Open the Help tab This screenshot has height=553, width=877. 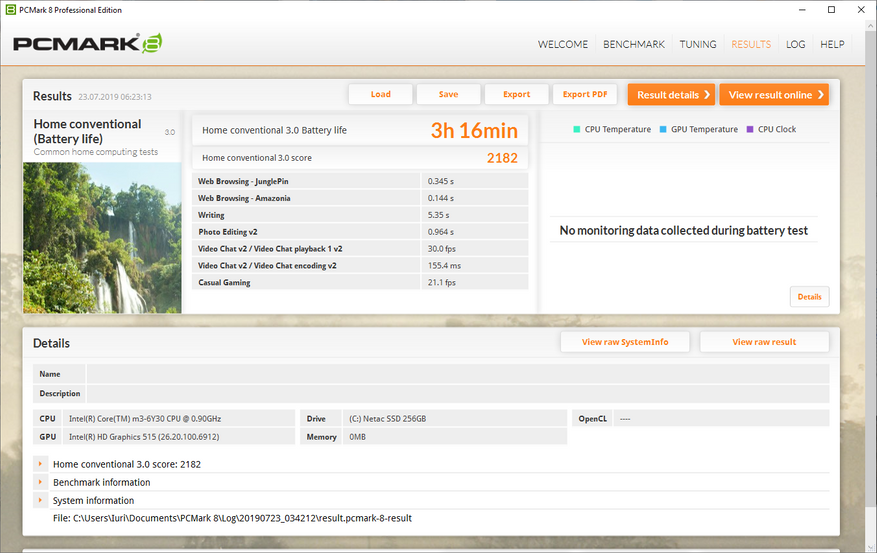tap(832, 44)
